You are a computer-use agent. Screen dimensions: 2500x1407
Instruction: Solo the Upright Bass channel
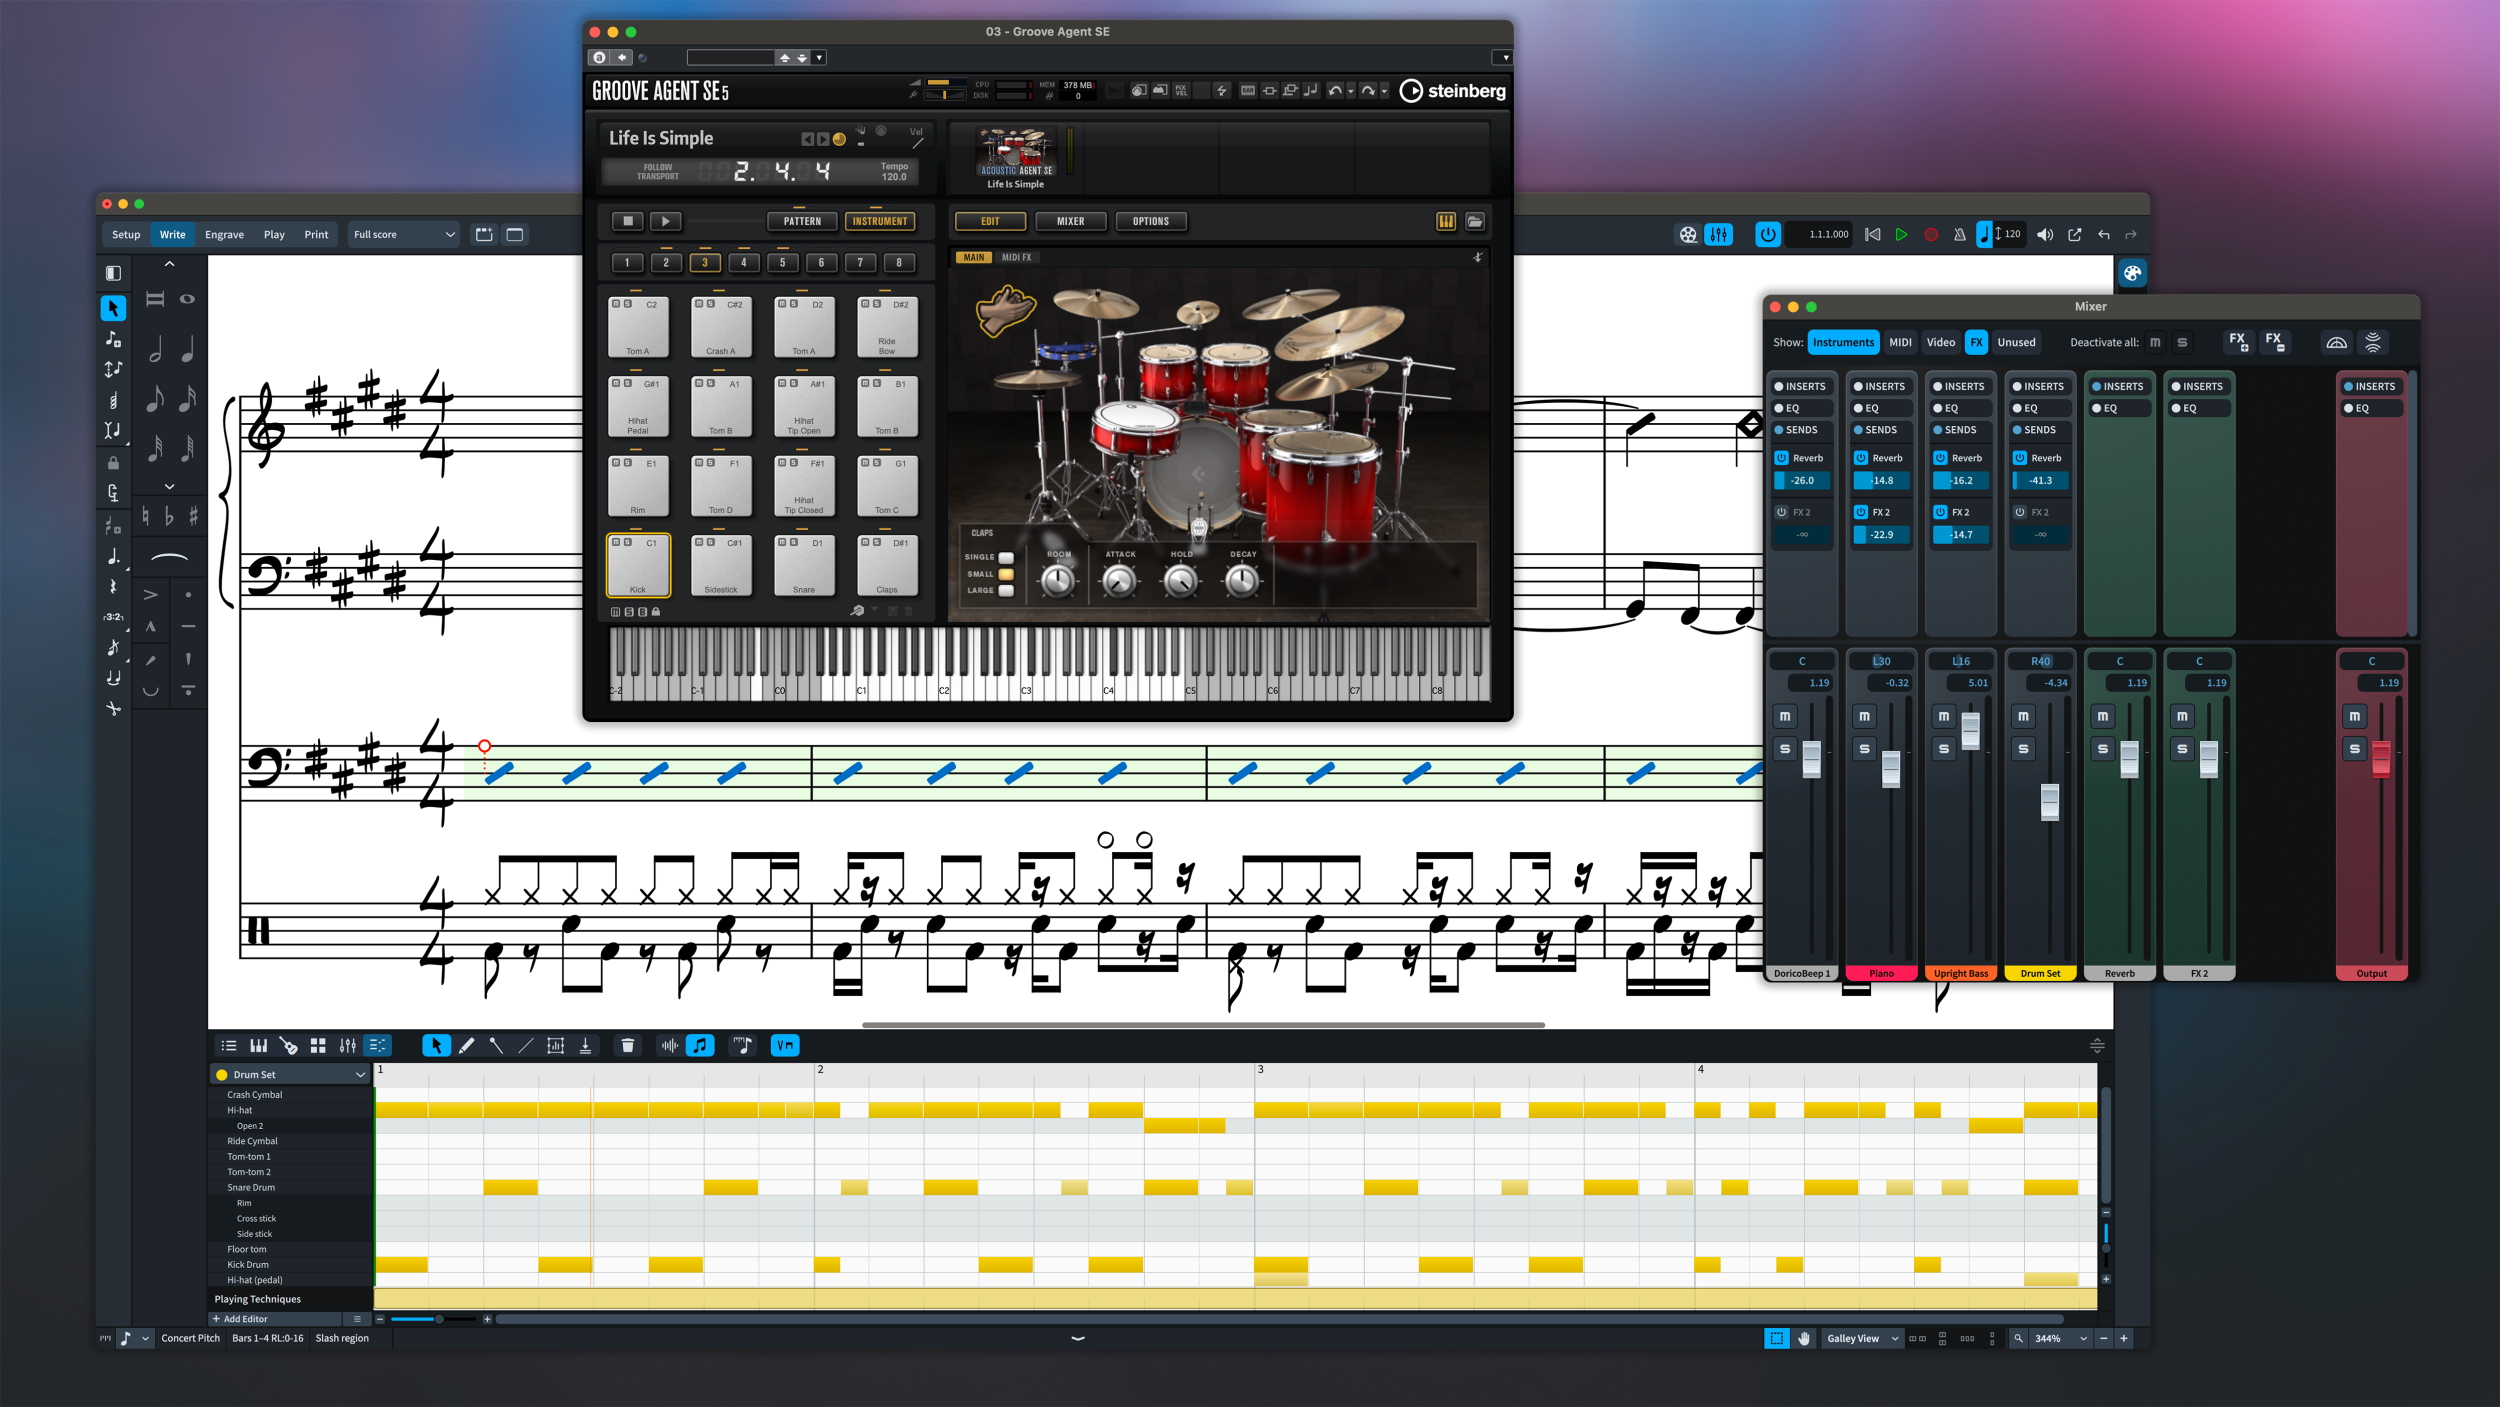[1943, 749]
